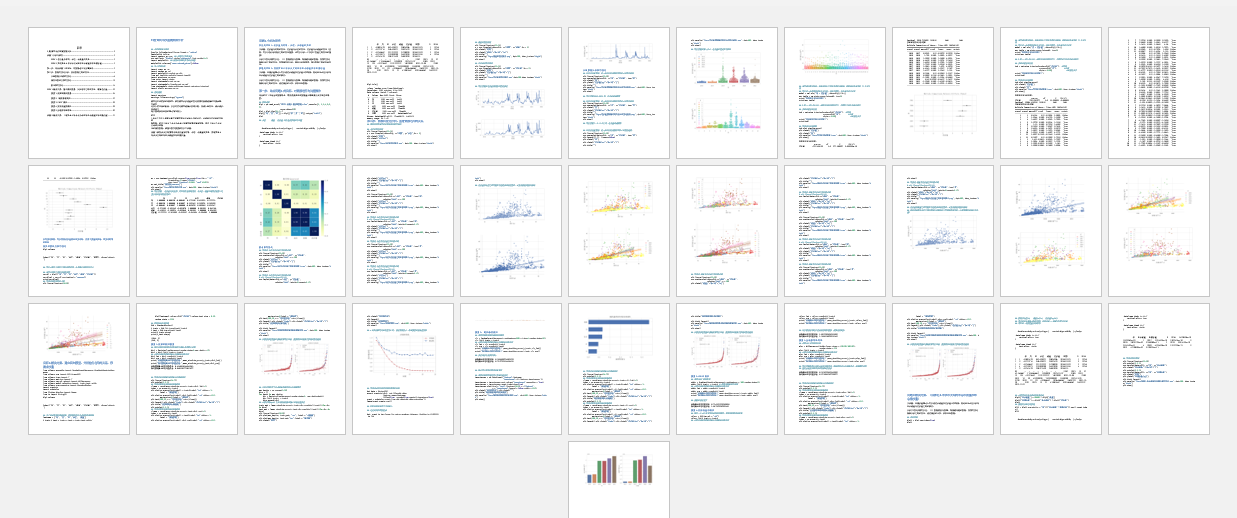Open the horizontal blue bar chart page
The image size is (1237, 518).
[x=618, y=369]
